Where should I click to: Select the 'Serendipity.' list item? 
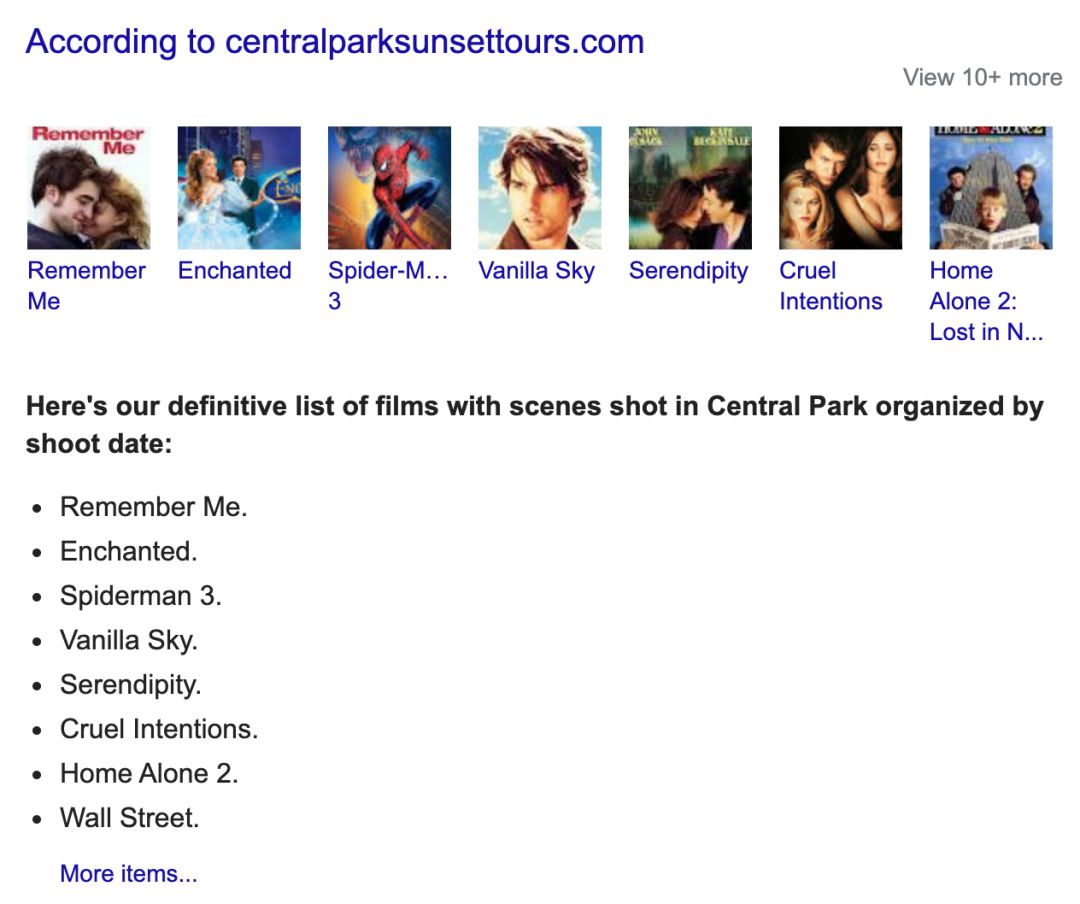click(131, 685)
